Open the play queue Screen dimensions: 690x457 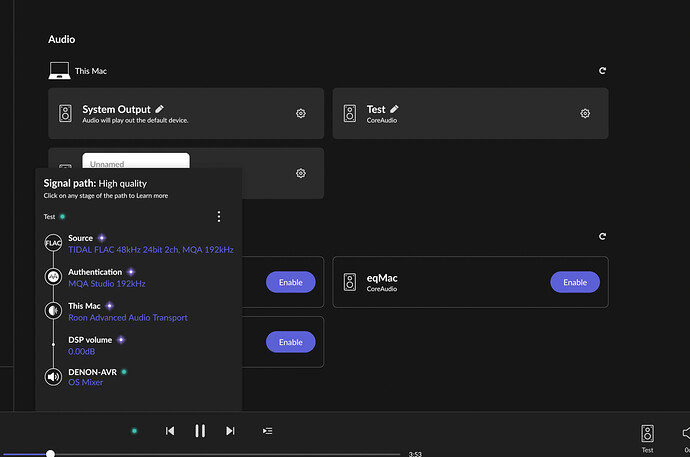[268, 431]
